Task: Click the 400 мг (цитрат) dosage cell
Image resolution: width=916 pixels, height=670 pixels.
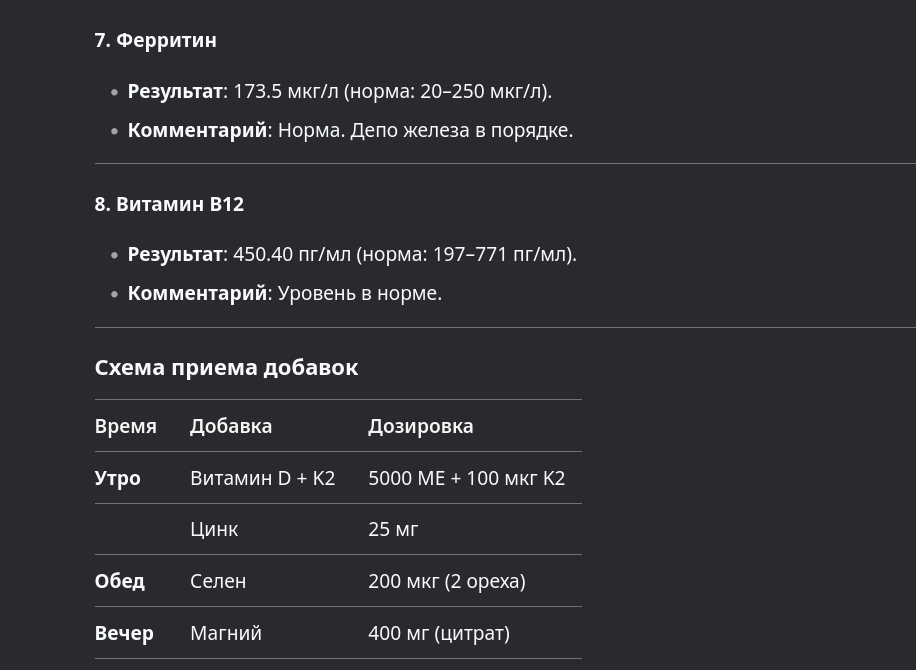Action: point(439,633)
